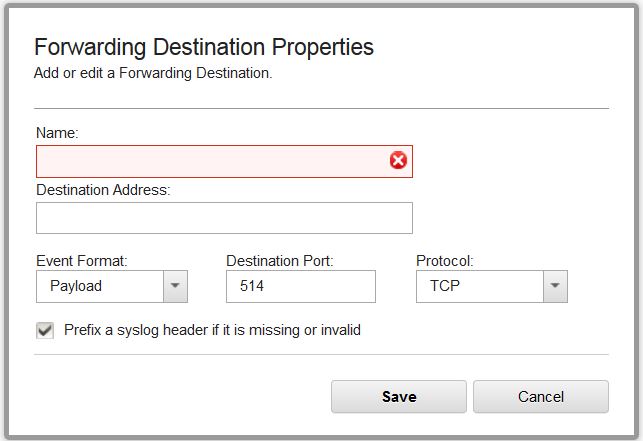Viewport: 643px width, 441px height.
Task: Click the "Add or edit a Forwarding Destination" subtitle
Action: pyautogui.click(x=153, y=73)
